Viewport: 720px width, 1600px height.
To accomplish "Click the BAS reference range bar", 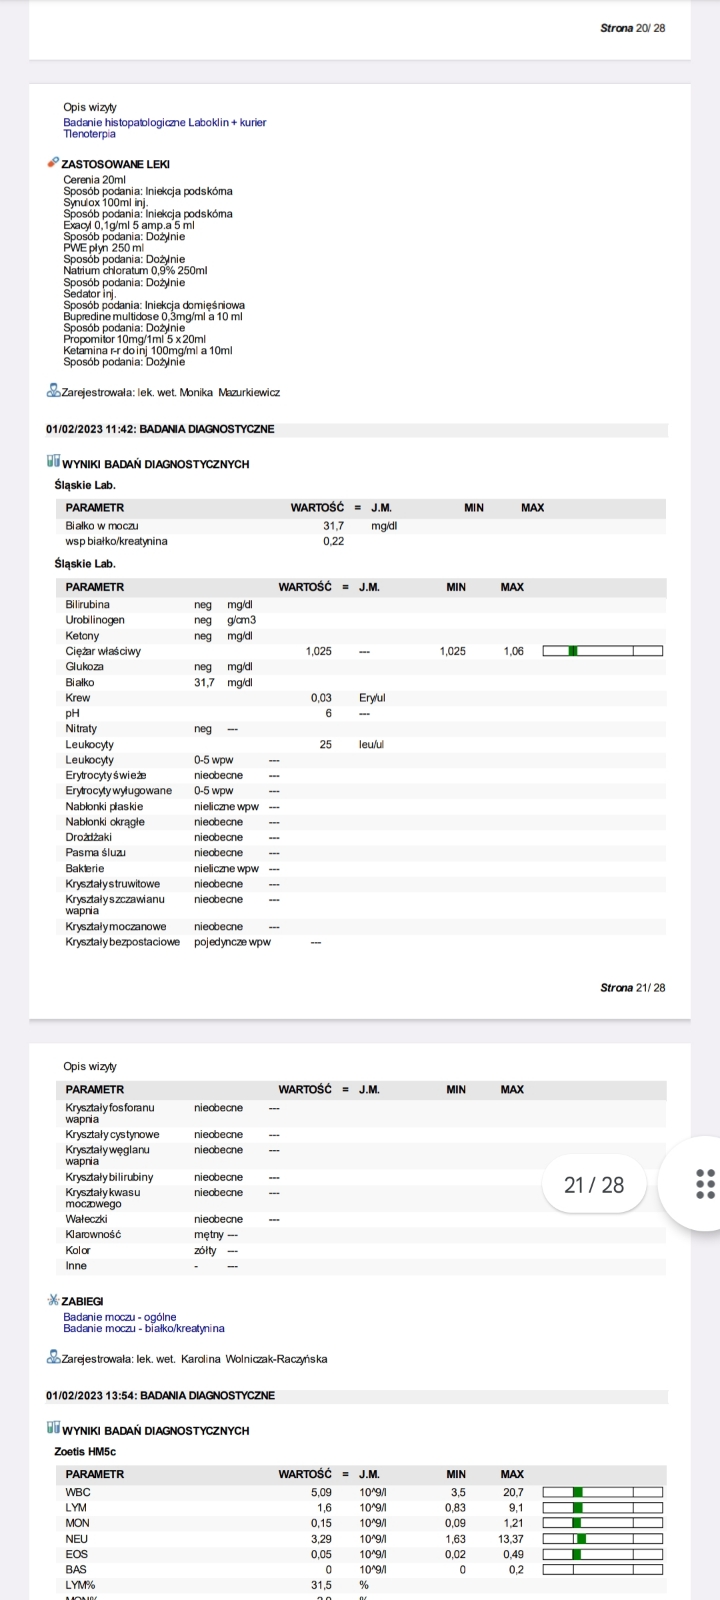I will click(603, 1569).
